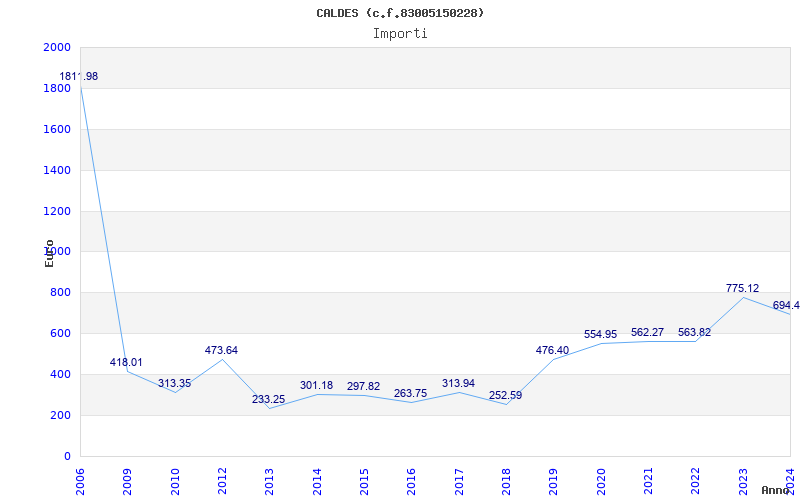
Task: Click y-axis tick 1800
Action: pos(57,88)
